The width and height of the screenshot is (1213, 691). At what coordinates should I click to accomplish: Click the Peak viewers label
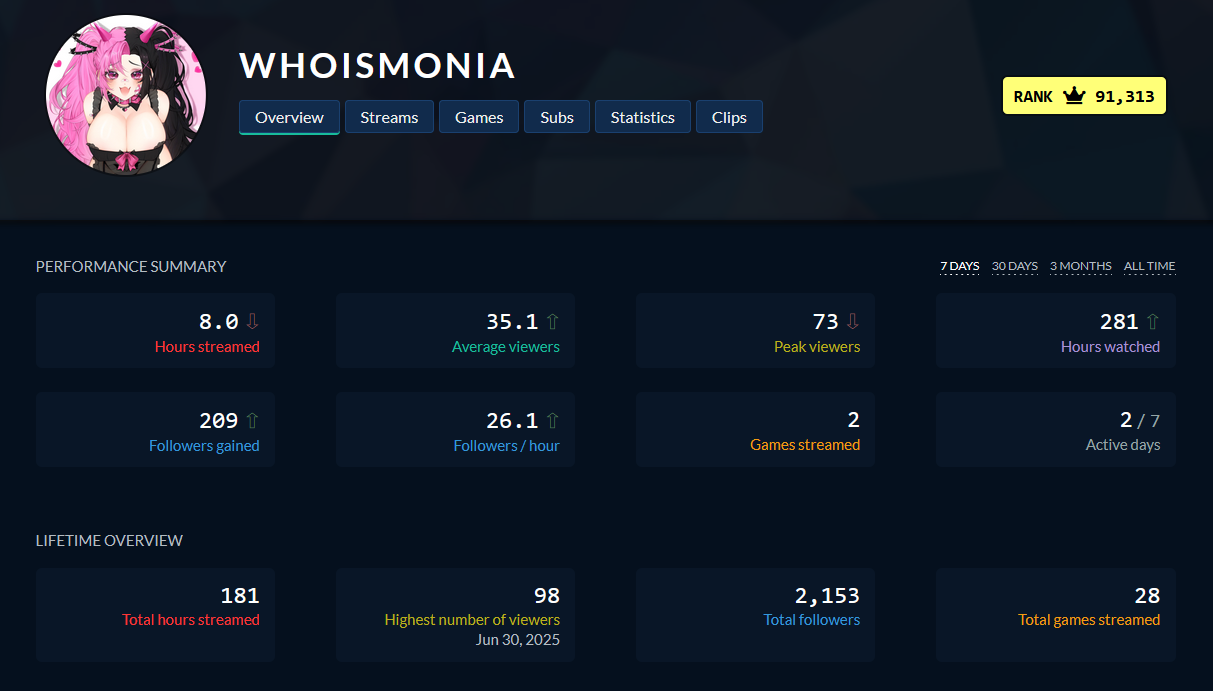coord(817,347)
